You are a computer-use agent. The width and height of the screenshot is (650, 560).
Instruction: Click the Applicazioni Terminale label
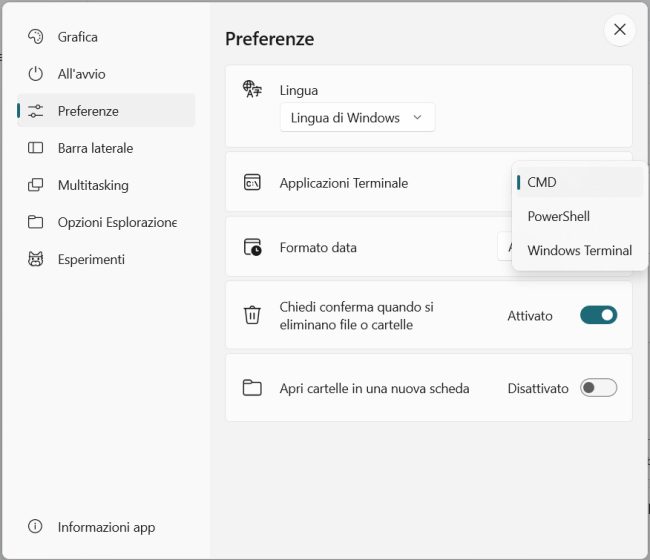tap(344, 183)
